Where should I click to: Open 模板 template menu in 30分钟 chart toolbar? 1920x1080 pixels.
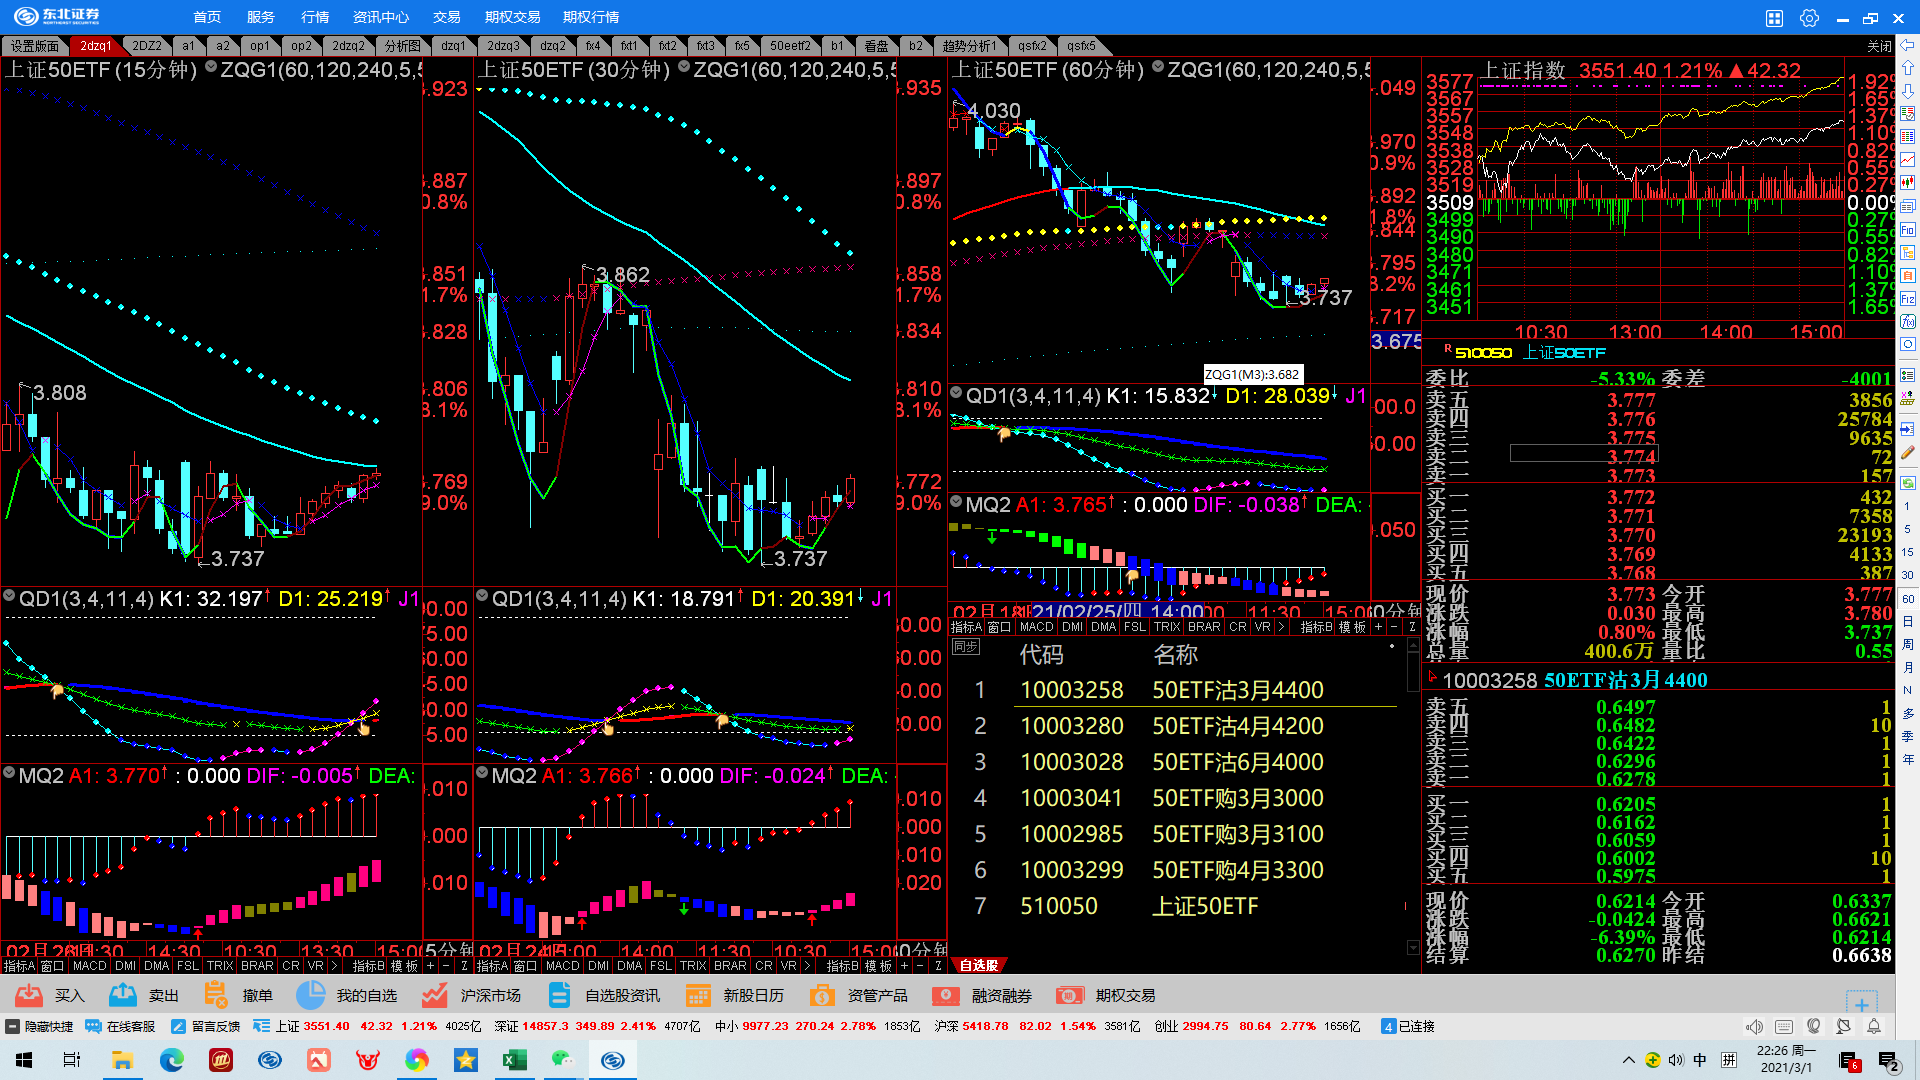click(x=878, y=966)
